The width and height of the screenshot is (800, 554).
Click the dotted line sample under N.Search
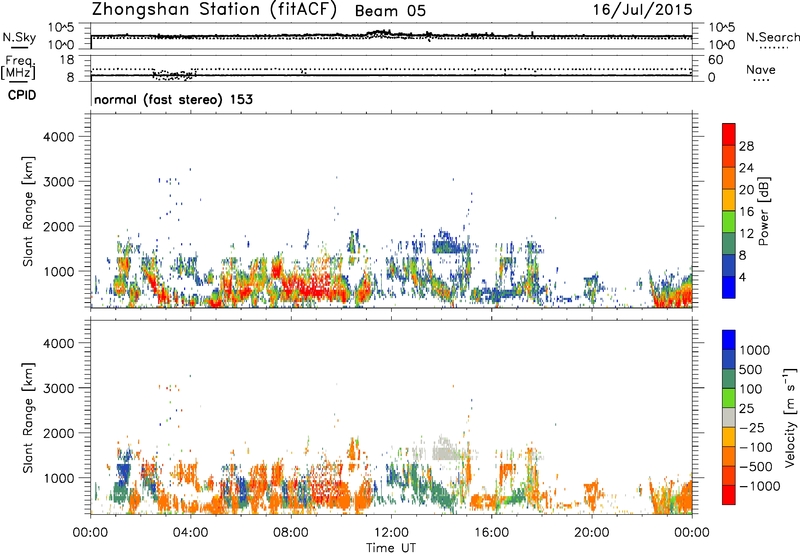(x=773, y=48)
